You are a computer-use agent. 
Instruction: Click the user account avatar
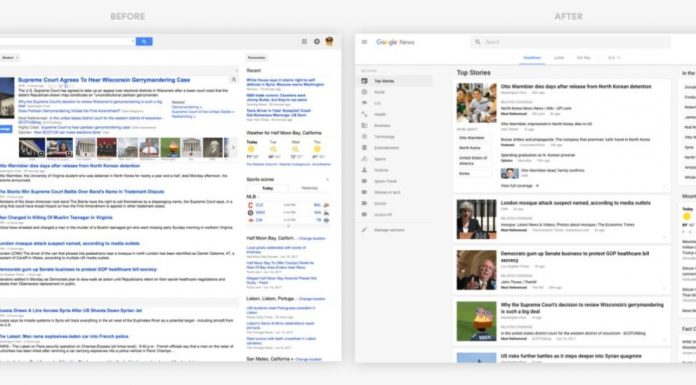pos(329,41)
